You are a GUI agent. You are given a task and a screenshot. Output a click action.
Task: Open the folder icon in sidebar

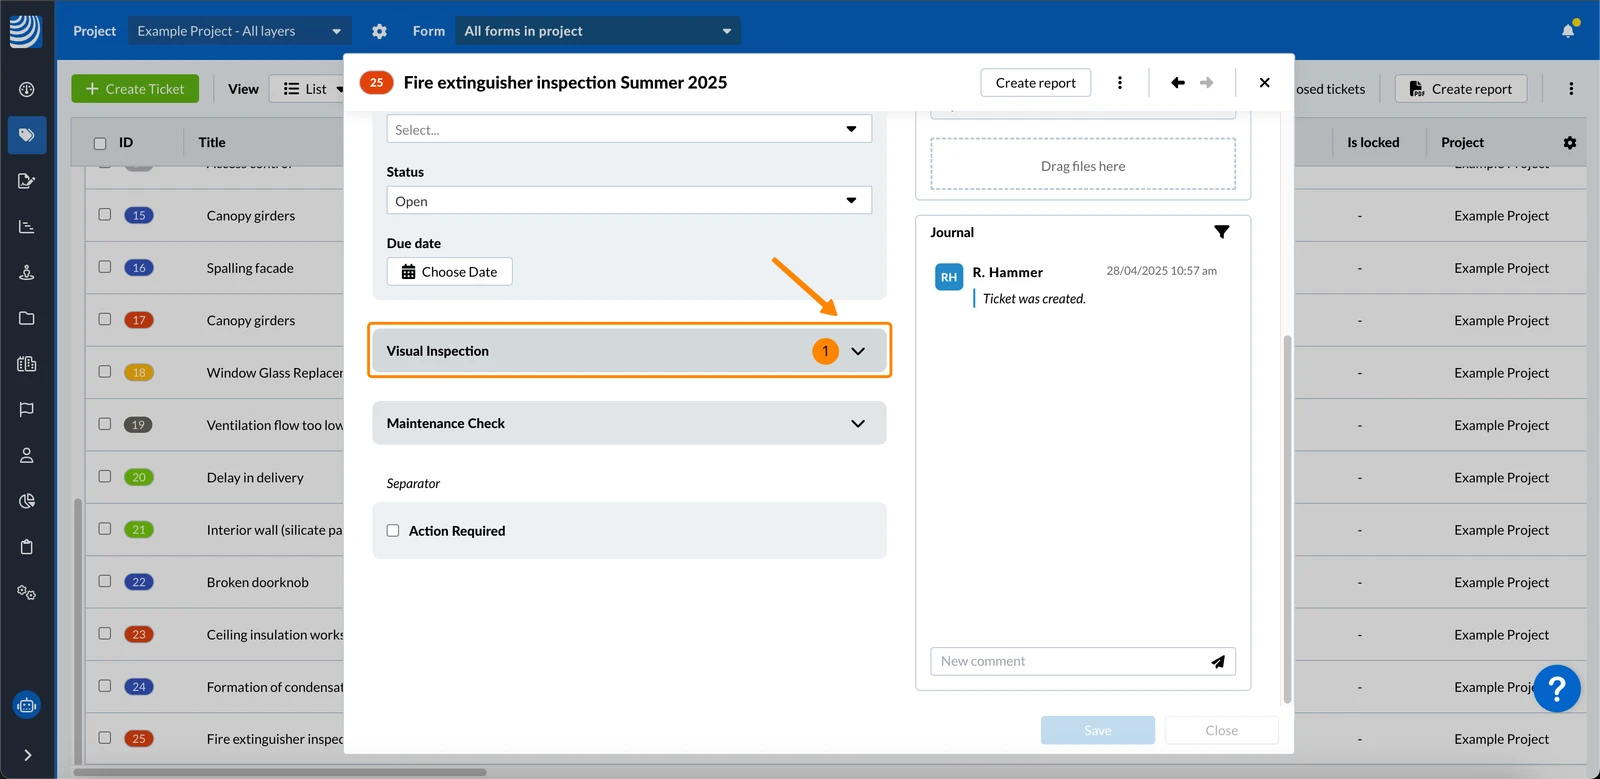click(x=27, y=318)
